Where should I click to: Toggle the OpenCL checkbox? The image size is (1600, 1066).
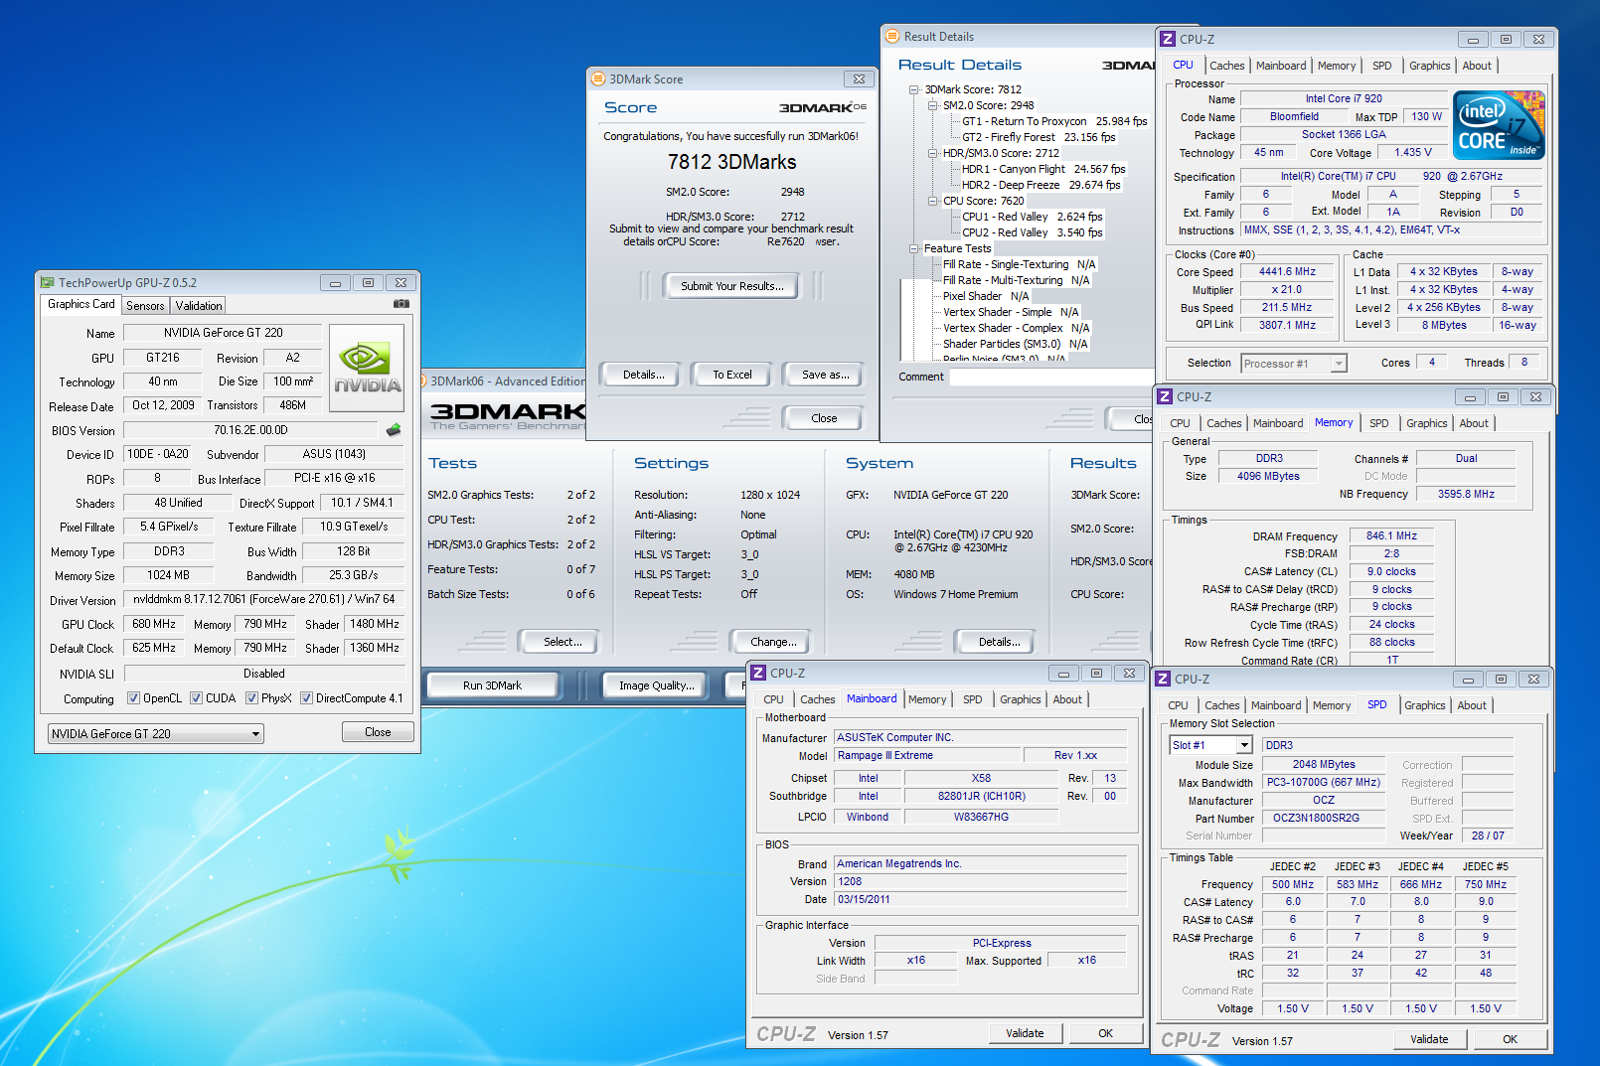coord(134,698)
